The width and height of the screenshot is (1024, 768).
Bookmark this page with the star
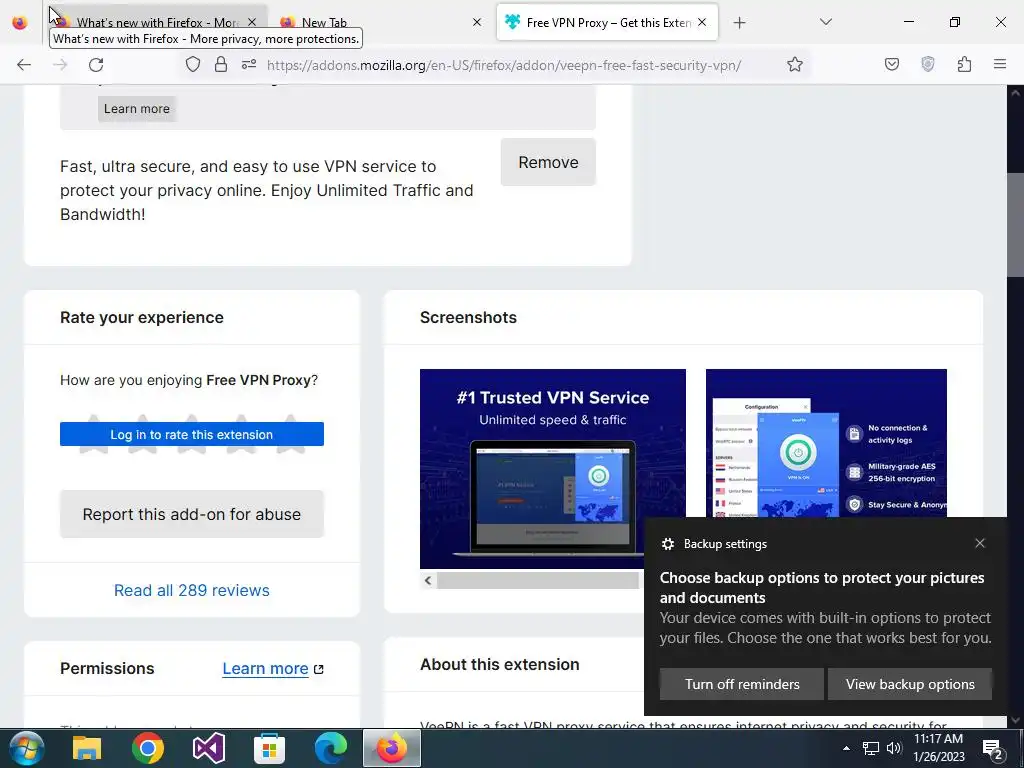pyautogui.click(x=794, y=64)
